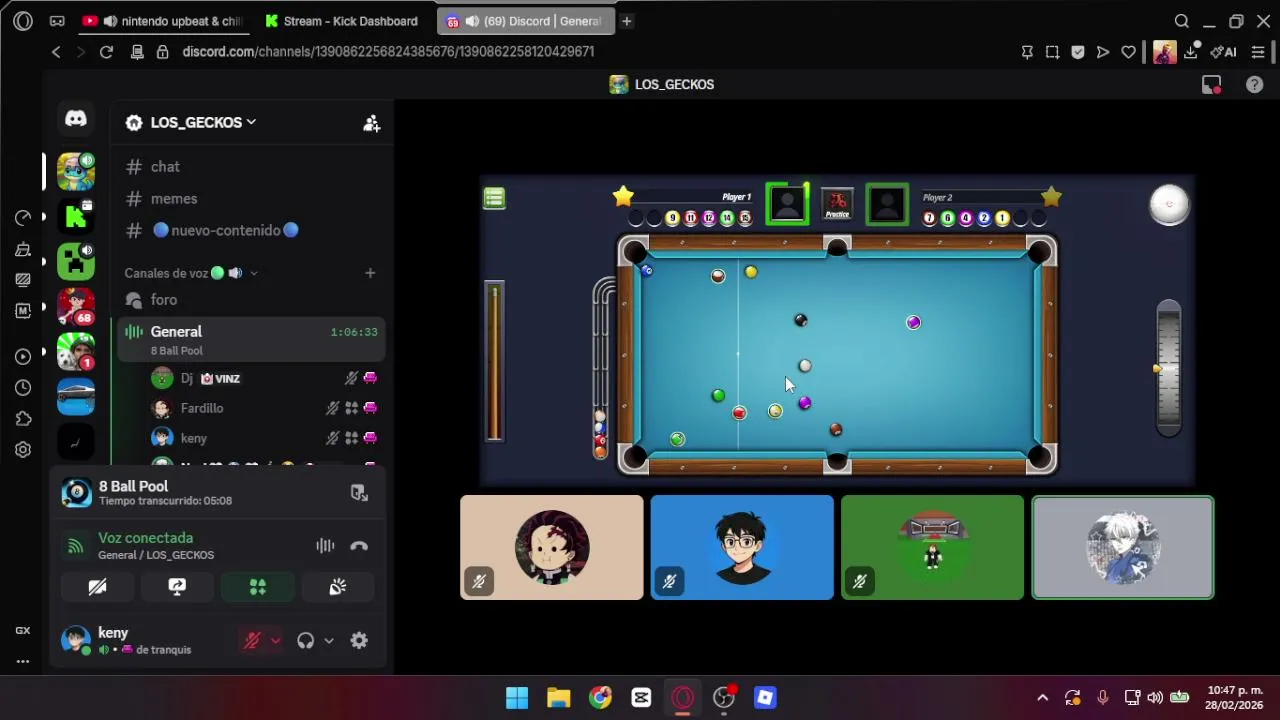Show hidden system tray icons
The image size is (1280, 720).
click(1042, 698)
